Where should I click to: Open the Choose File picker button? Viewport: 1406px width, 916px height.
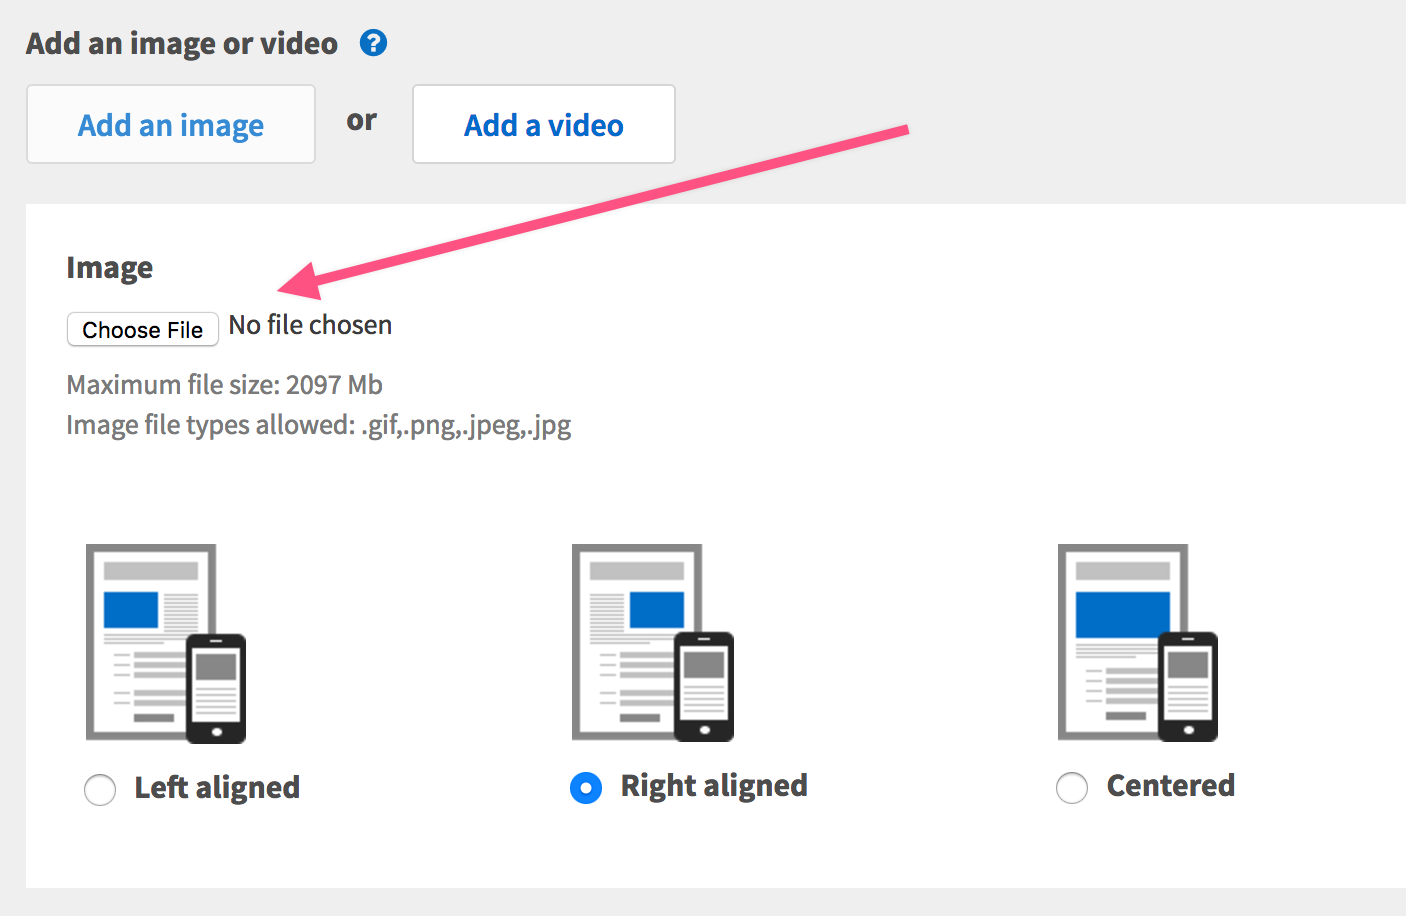[x=143, y=329]
